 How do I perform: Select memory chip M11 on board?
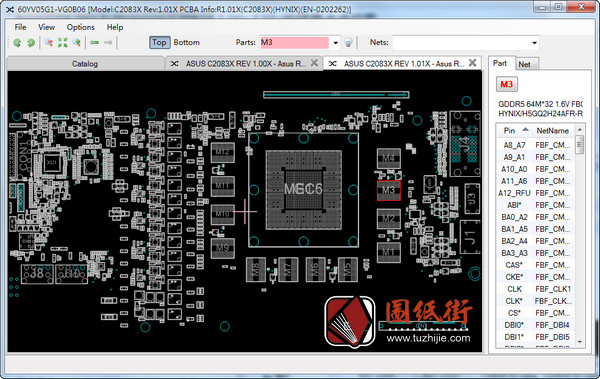tap(222, 186)
